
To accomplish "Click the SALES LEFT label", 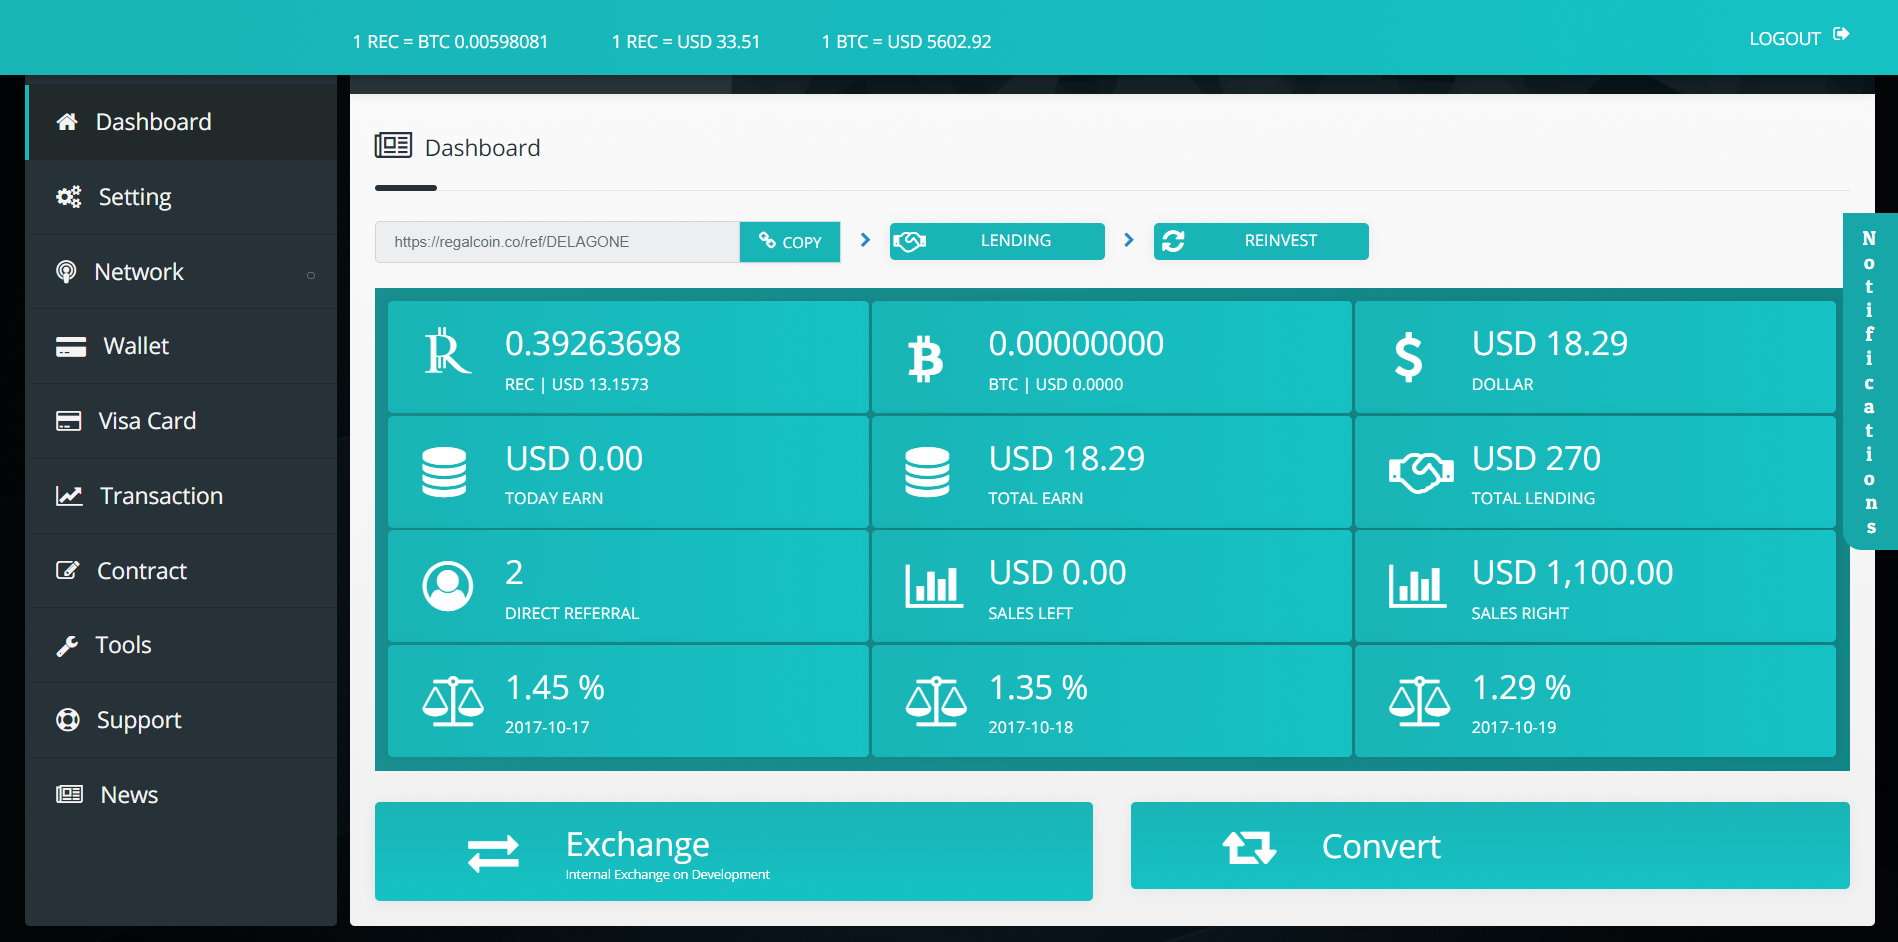I will (x=1030, y=614).
